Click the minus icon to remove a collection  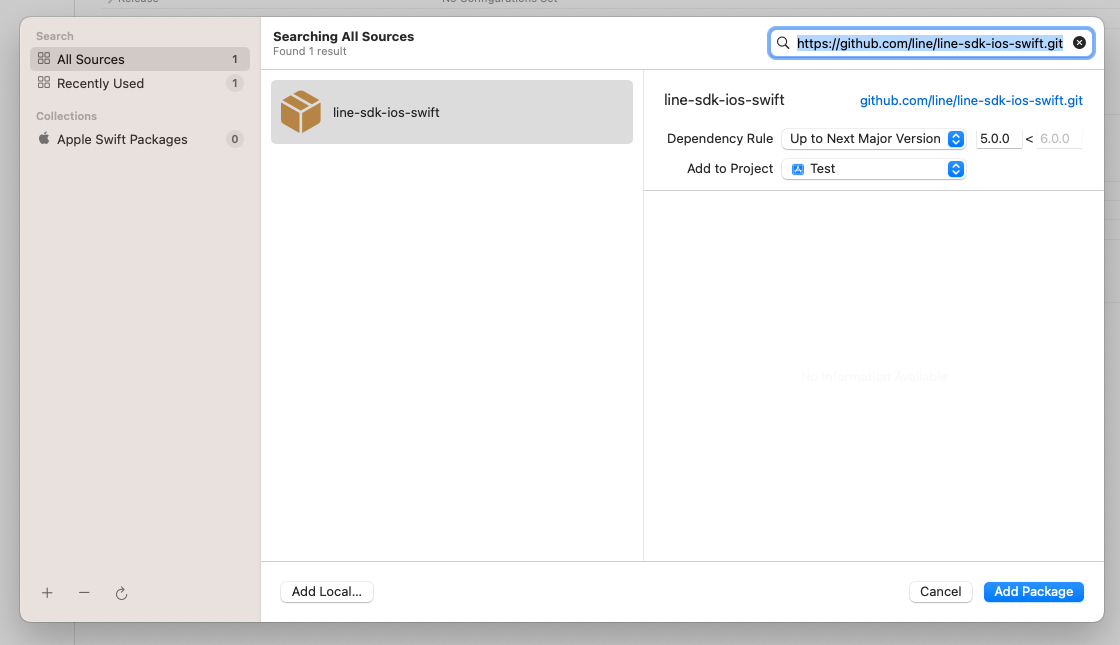pos(84,593)
